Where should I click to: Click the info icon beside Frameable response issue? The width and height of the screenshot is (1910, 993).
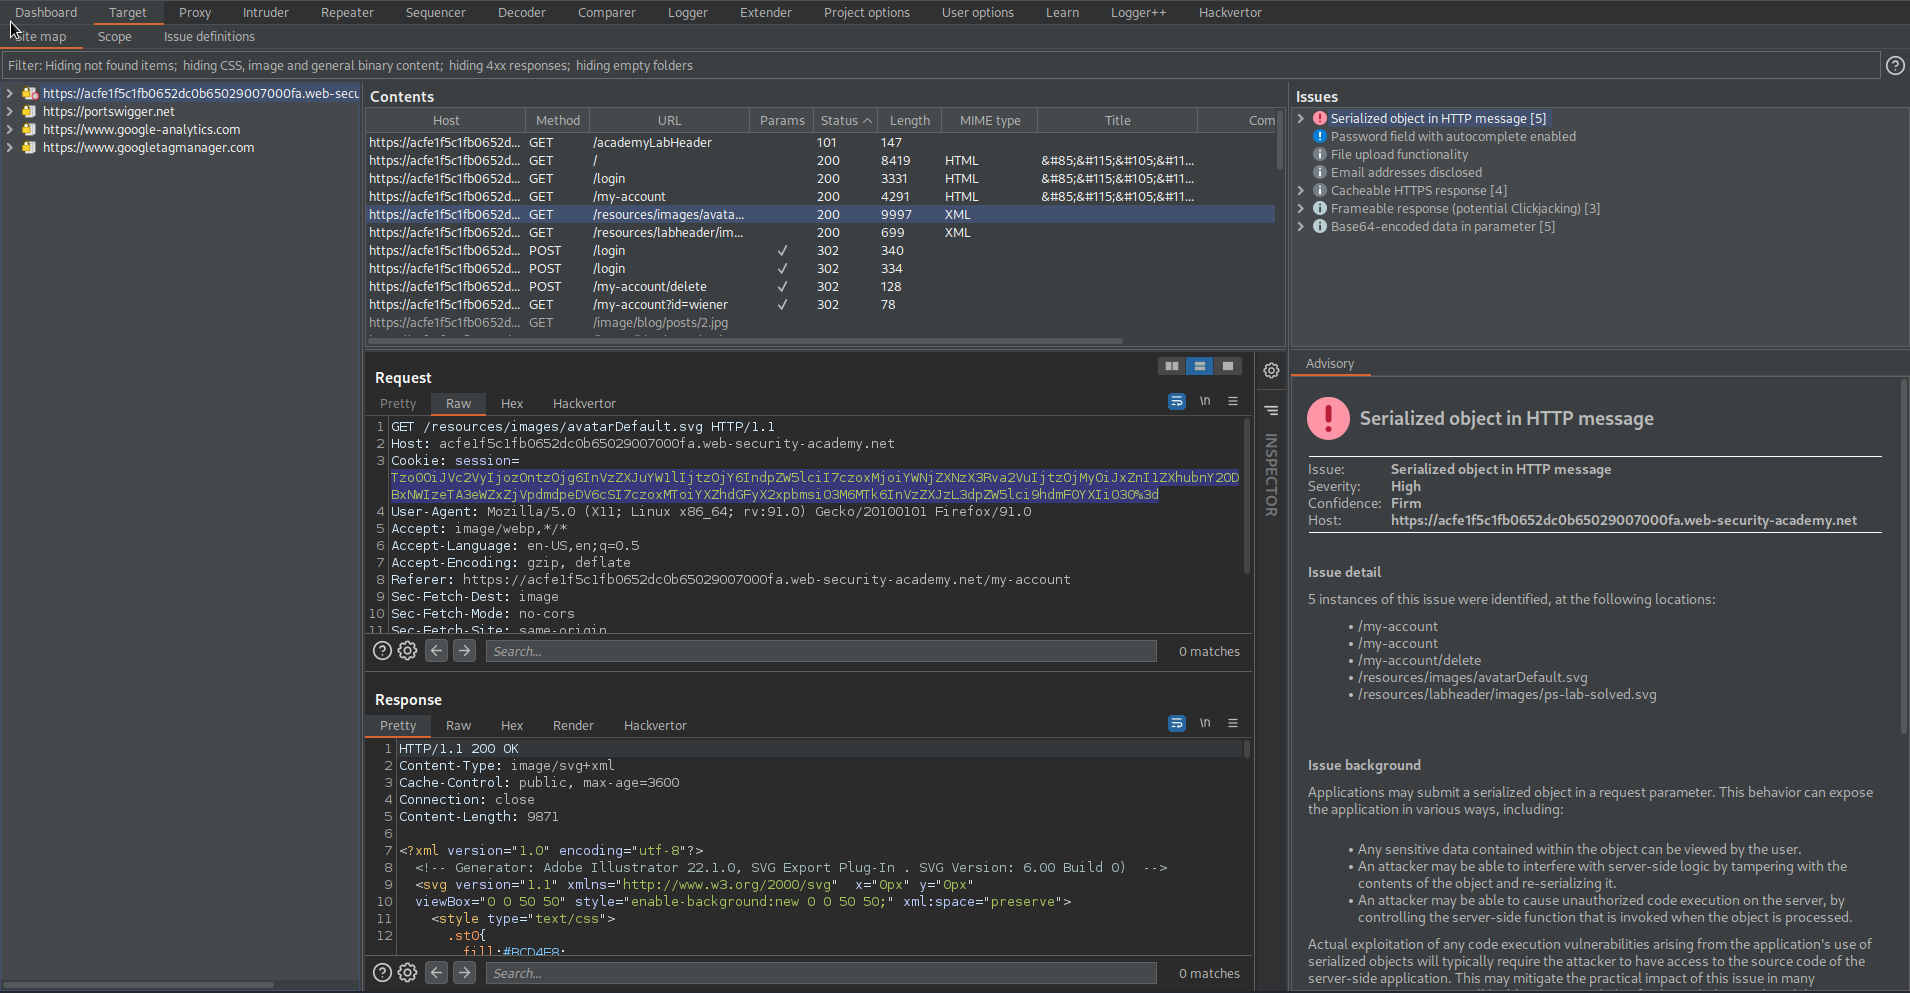[x=1320, y=208]
